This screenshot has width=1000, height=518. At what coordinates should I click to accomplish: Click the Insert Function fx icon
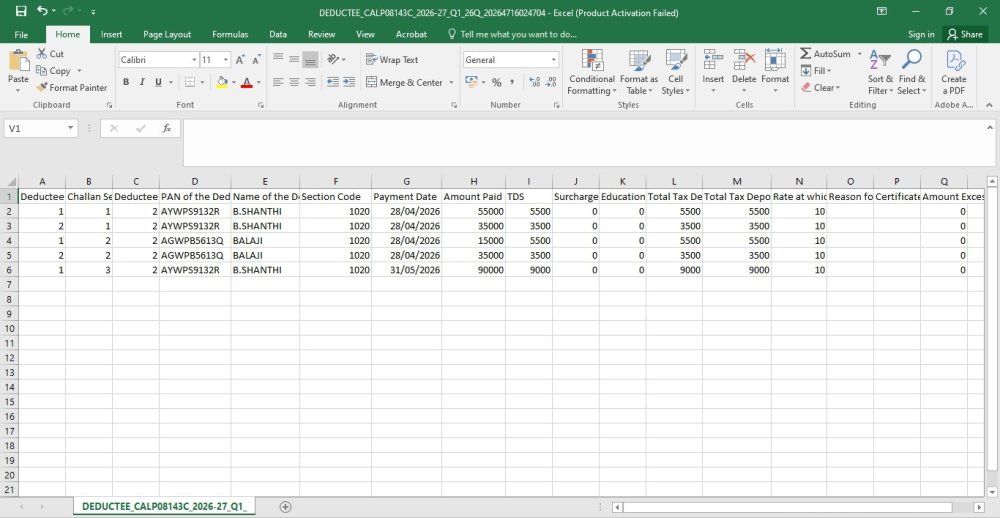pos(167,128)
